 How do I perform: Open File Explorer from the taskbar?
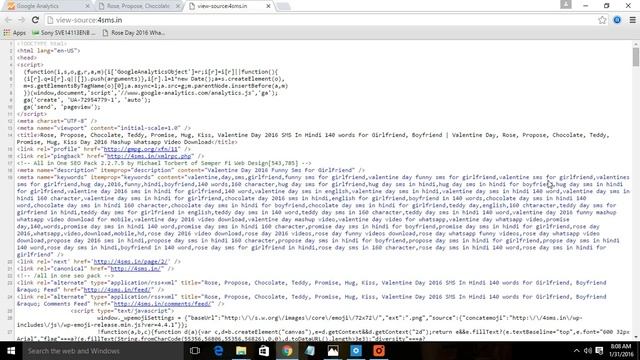click(241, 351)
